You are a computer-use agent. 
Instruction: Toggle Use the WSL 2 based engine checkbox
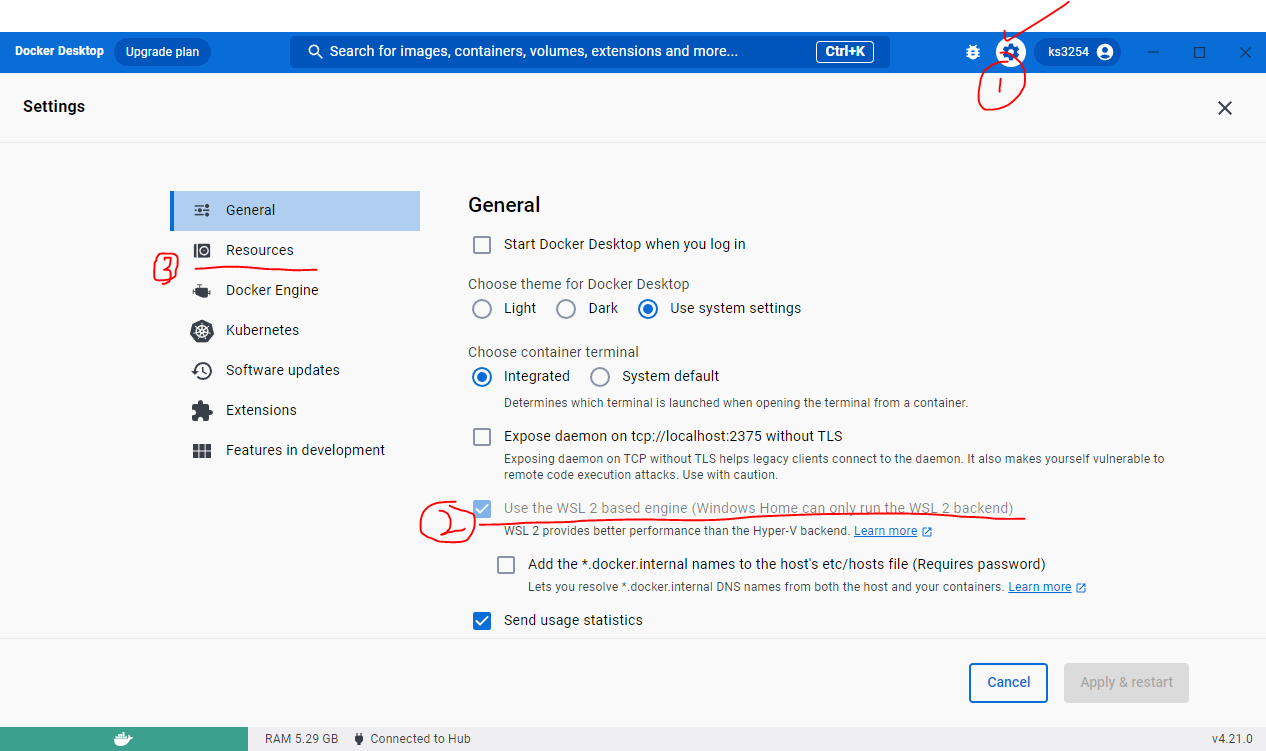(482, 508)
